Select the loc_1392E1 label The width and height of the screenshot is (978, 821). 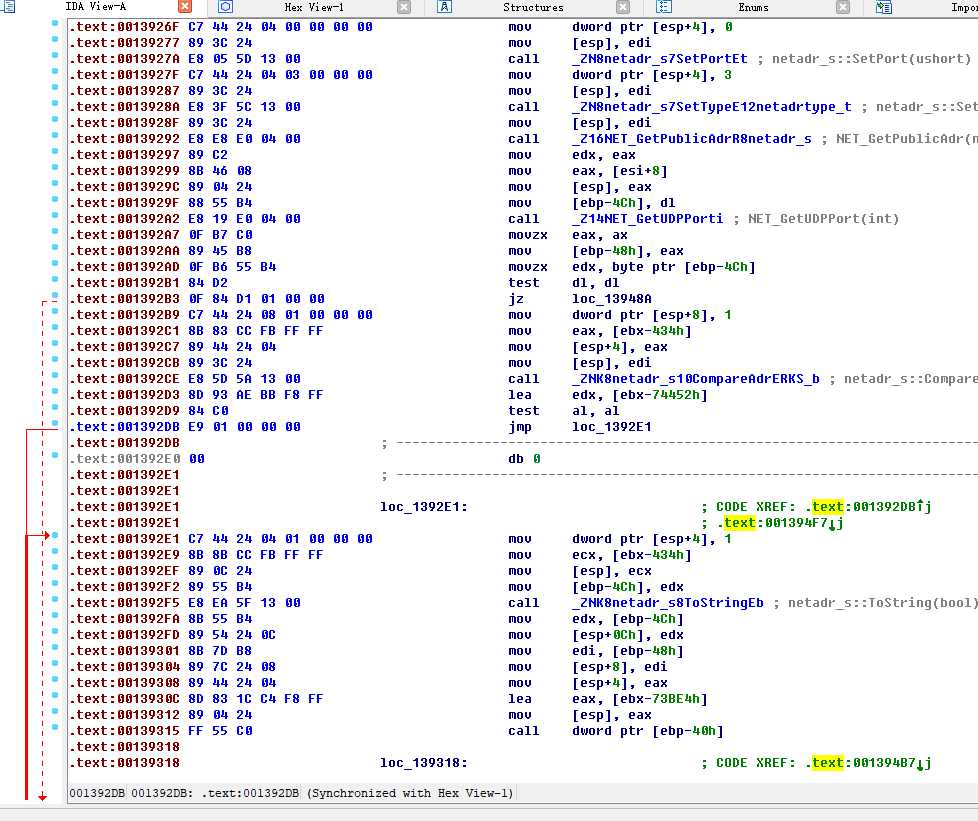click(424, 507)
